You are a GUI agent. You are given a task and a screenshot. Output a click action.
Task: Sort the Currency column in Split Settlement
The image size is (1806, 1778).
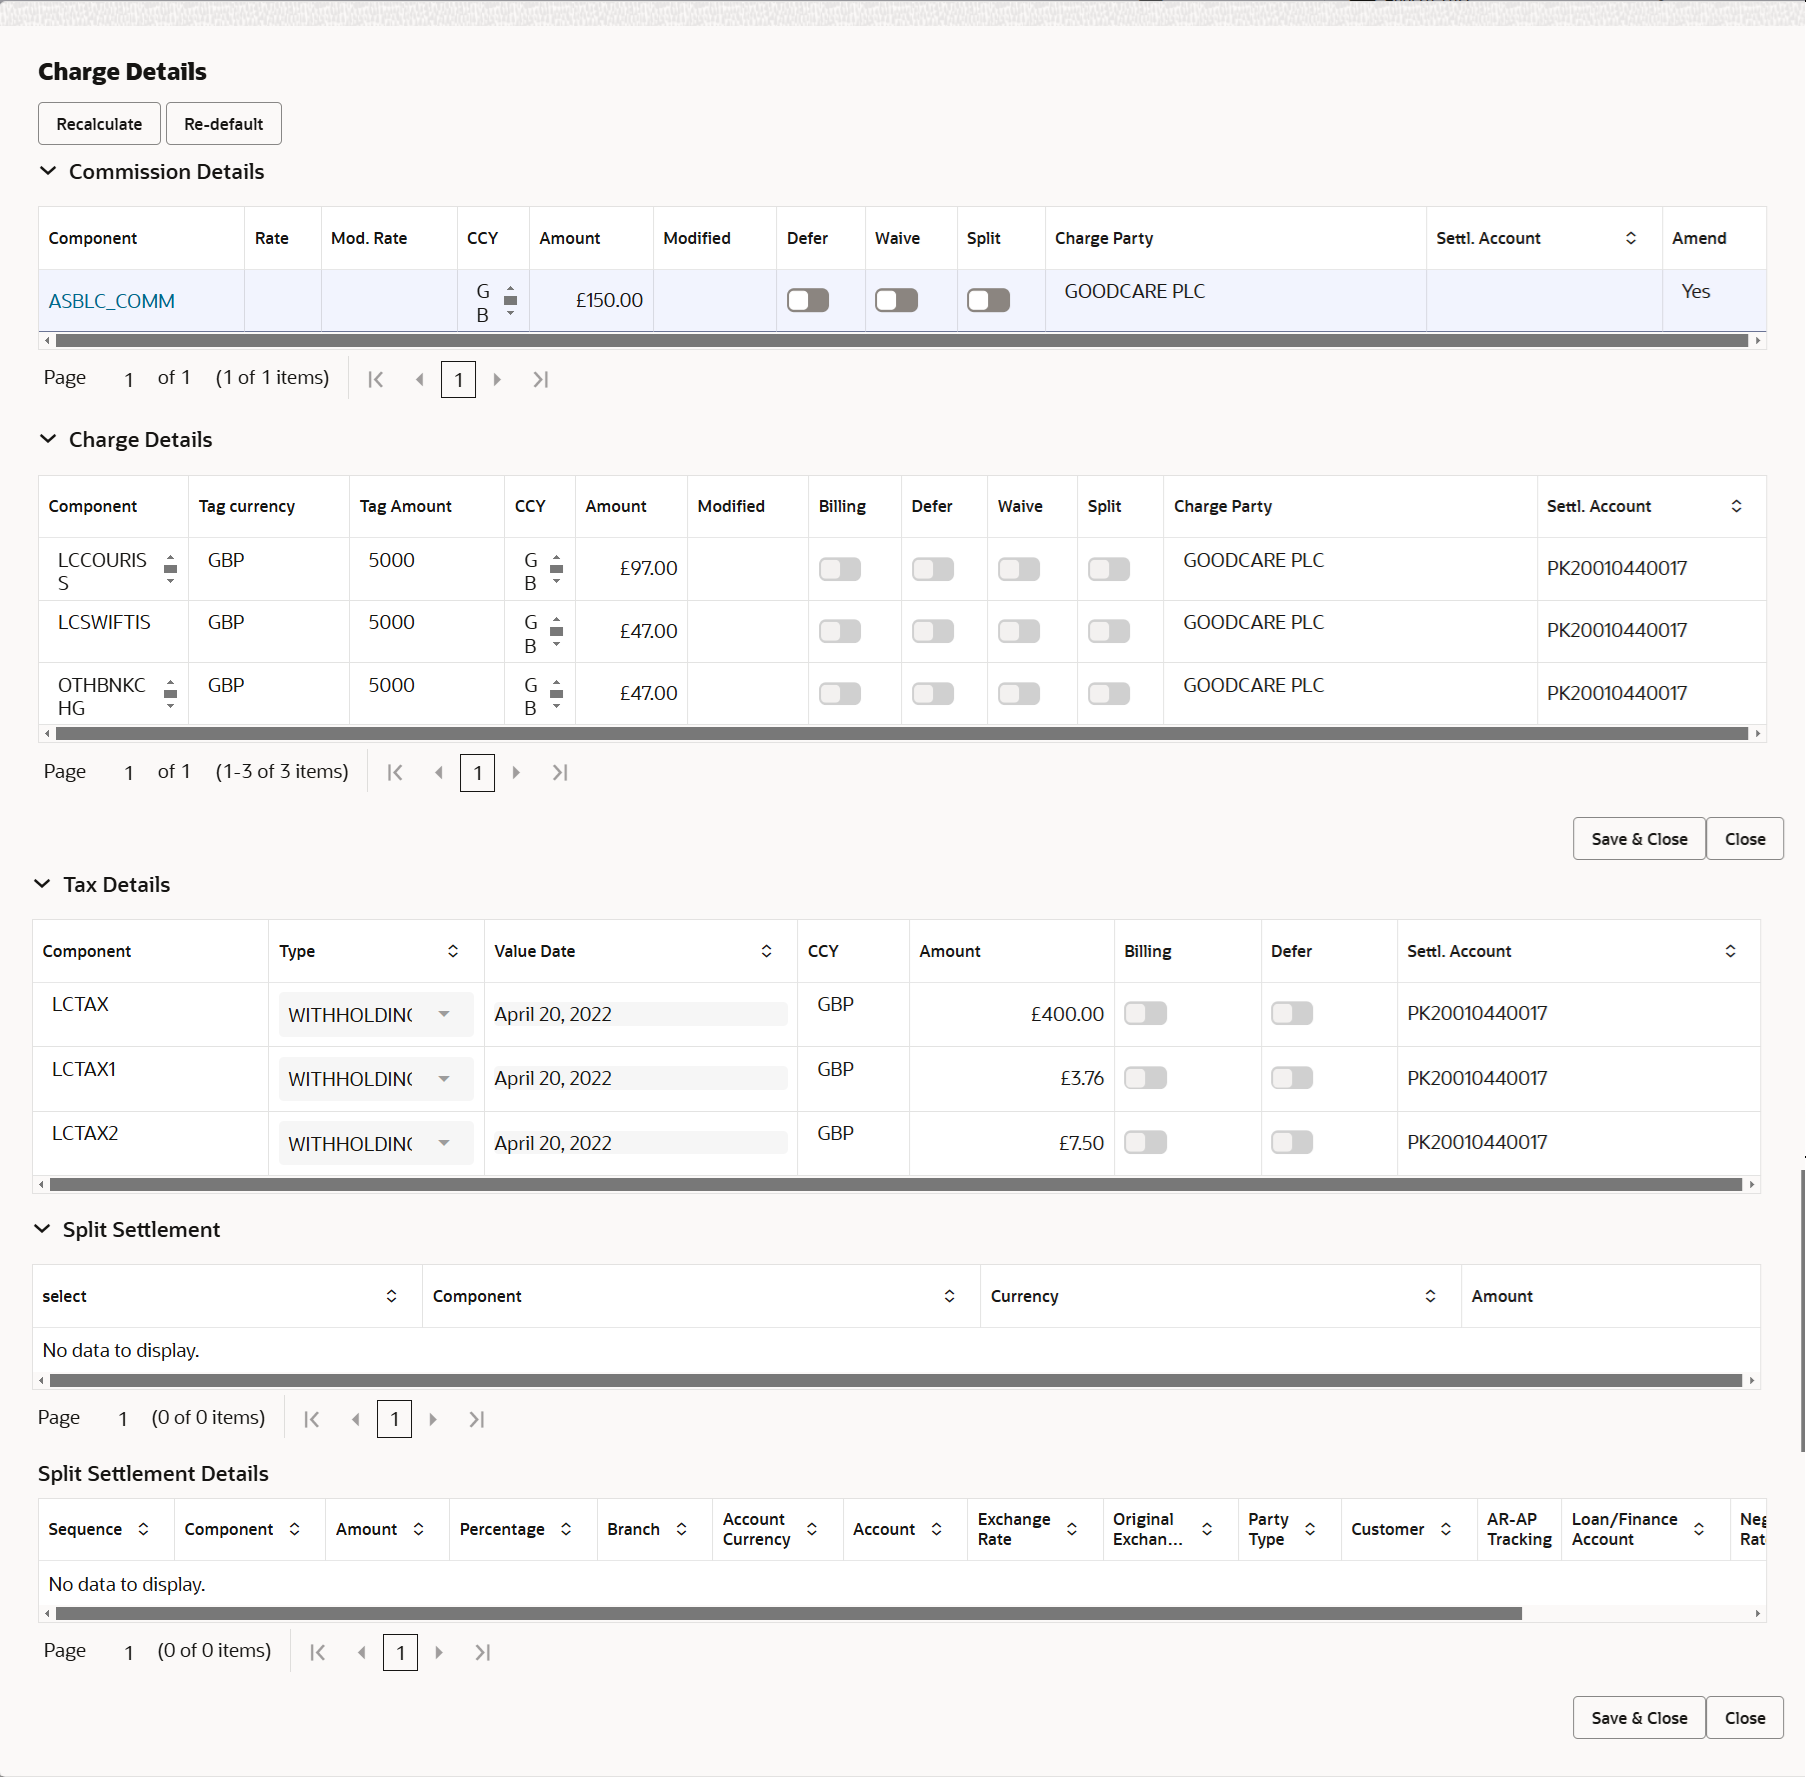1430,1296
